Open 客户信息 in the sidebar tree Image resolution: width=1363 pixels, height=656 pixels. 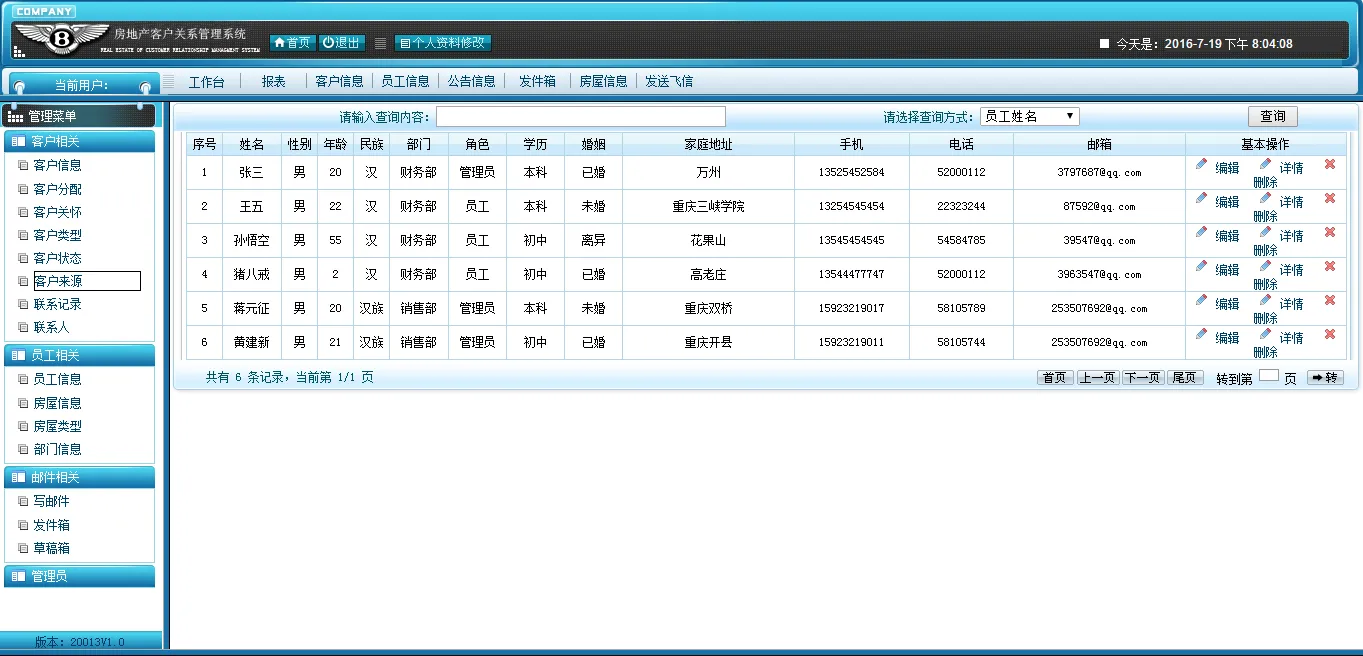(57, 165)
